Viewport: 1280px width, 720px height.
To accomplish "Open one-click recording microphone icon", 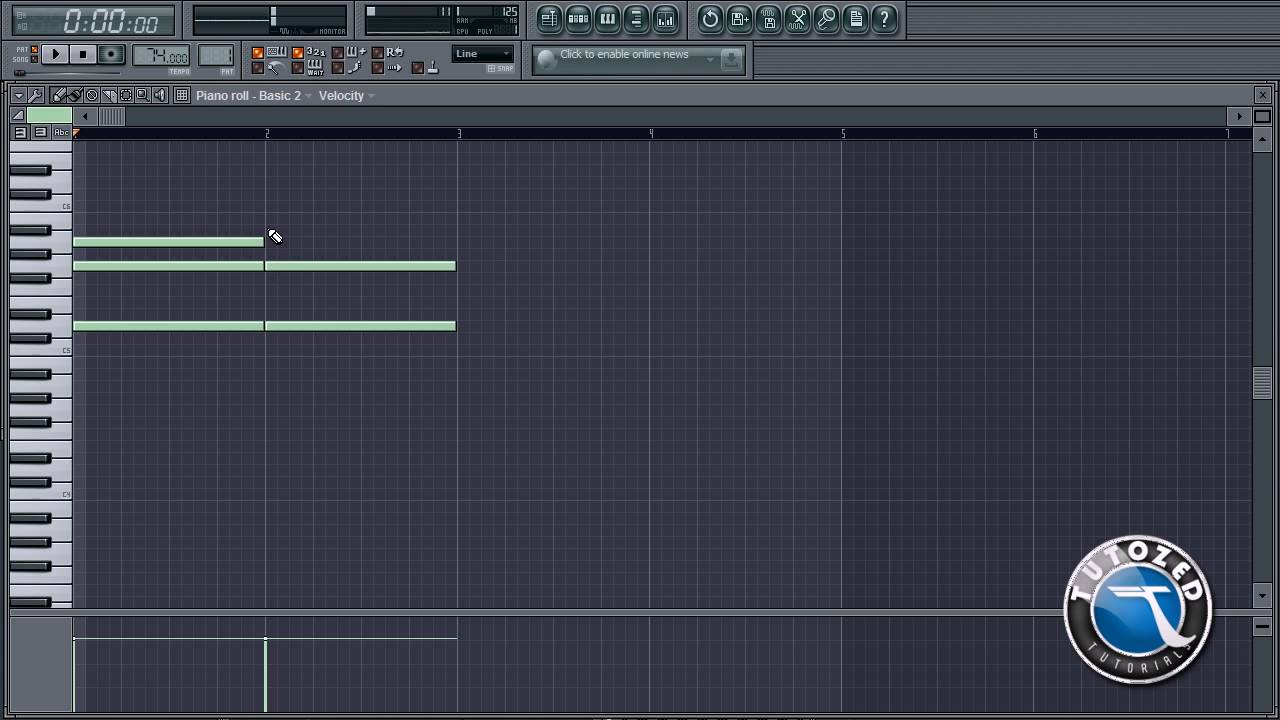I will click(826, 18).
